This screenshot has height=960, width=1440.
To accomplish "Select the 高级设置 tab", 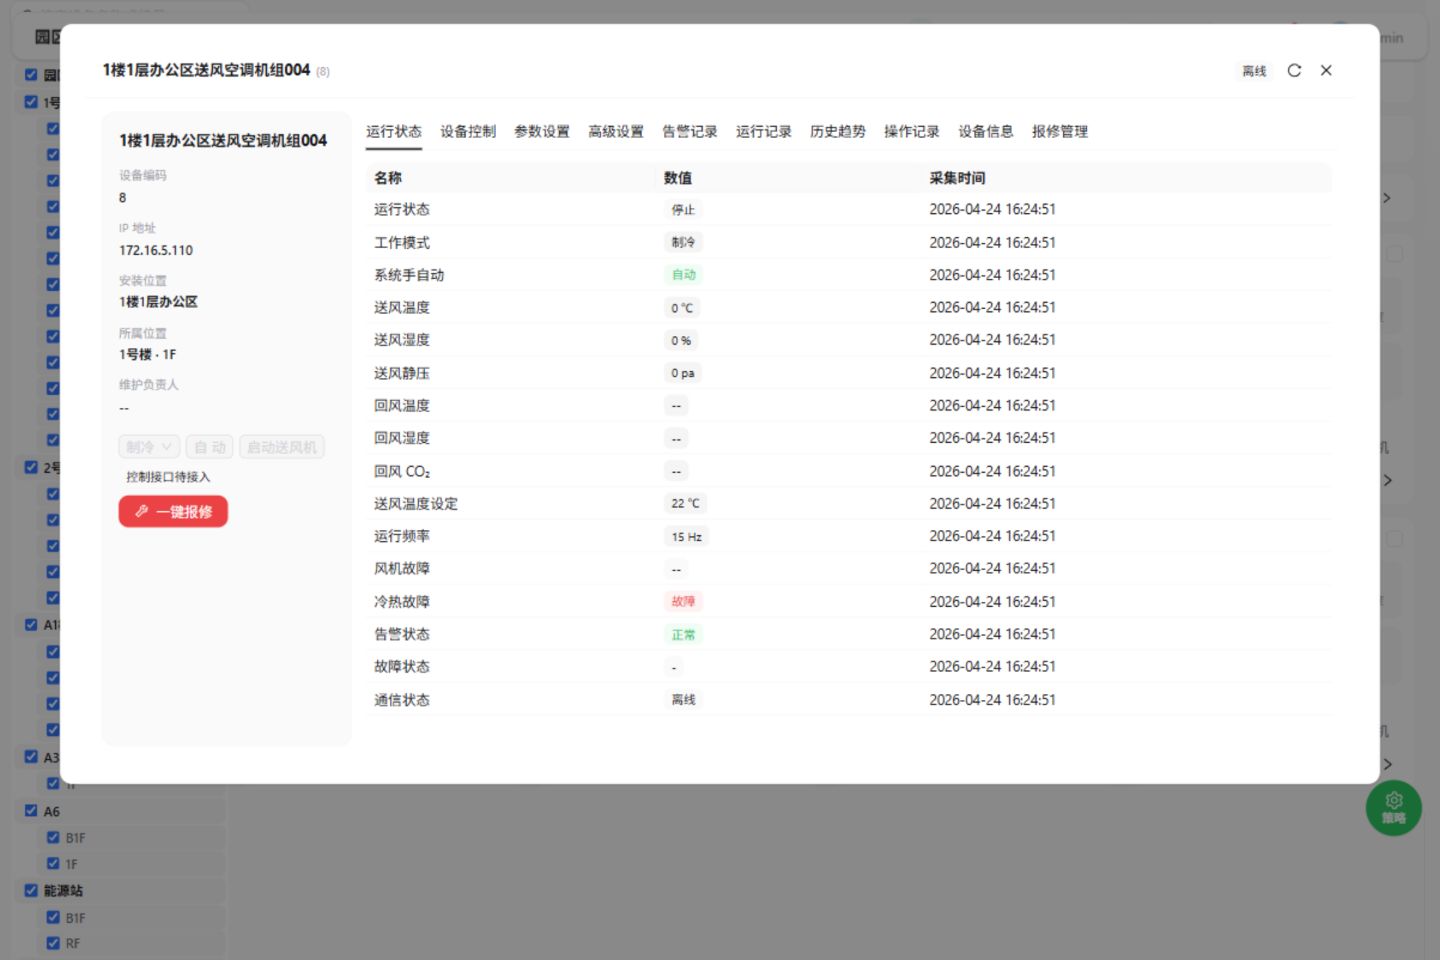I will point(616,131).
